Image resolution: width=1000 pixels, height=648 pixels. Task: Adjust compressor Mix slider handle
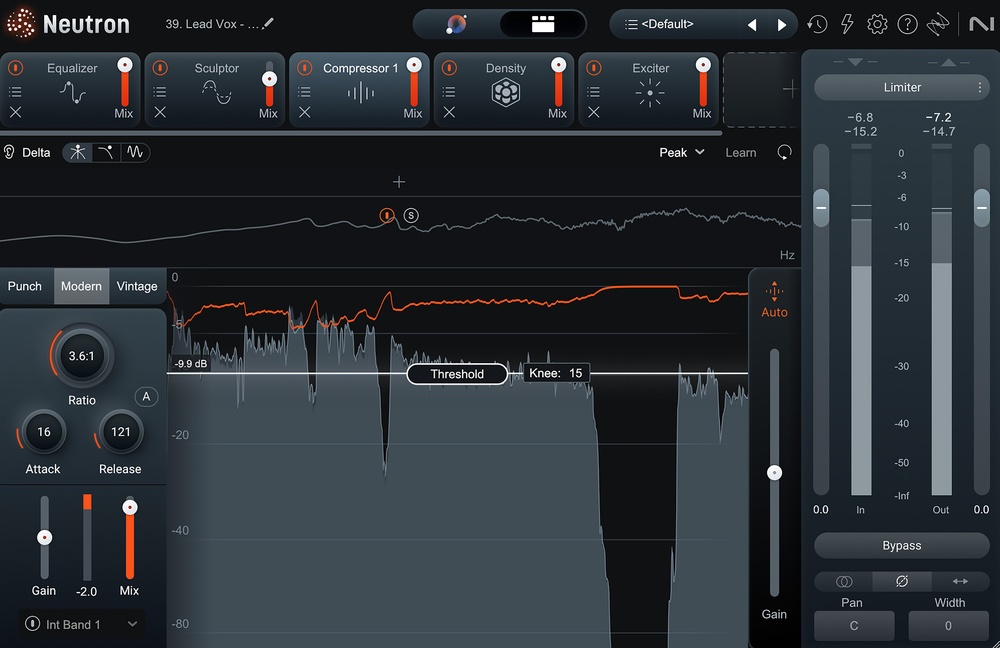coord(129,507)
